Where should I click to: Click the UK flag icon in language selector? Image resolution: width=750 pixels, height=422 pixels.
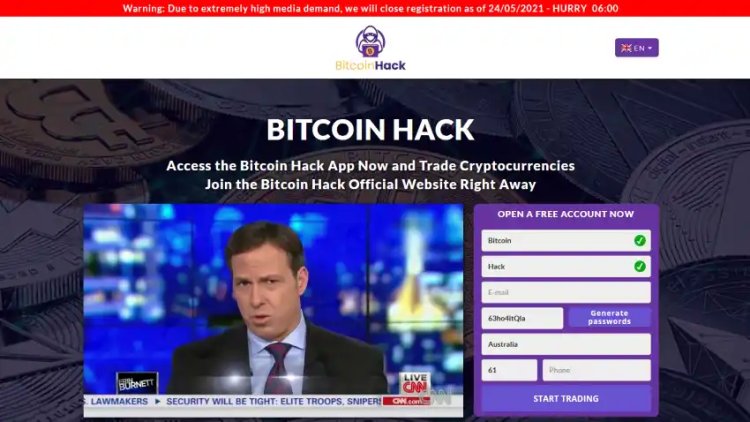click(x=626, y=48)
